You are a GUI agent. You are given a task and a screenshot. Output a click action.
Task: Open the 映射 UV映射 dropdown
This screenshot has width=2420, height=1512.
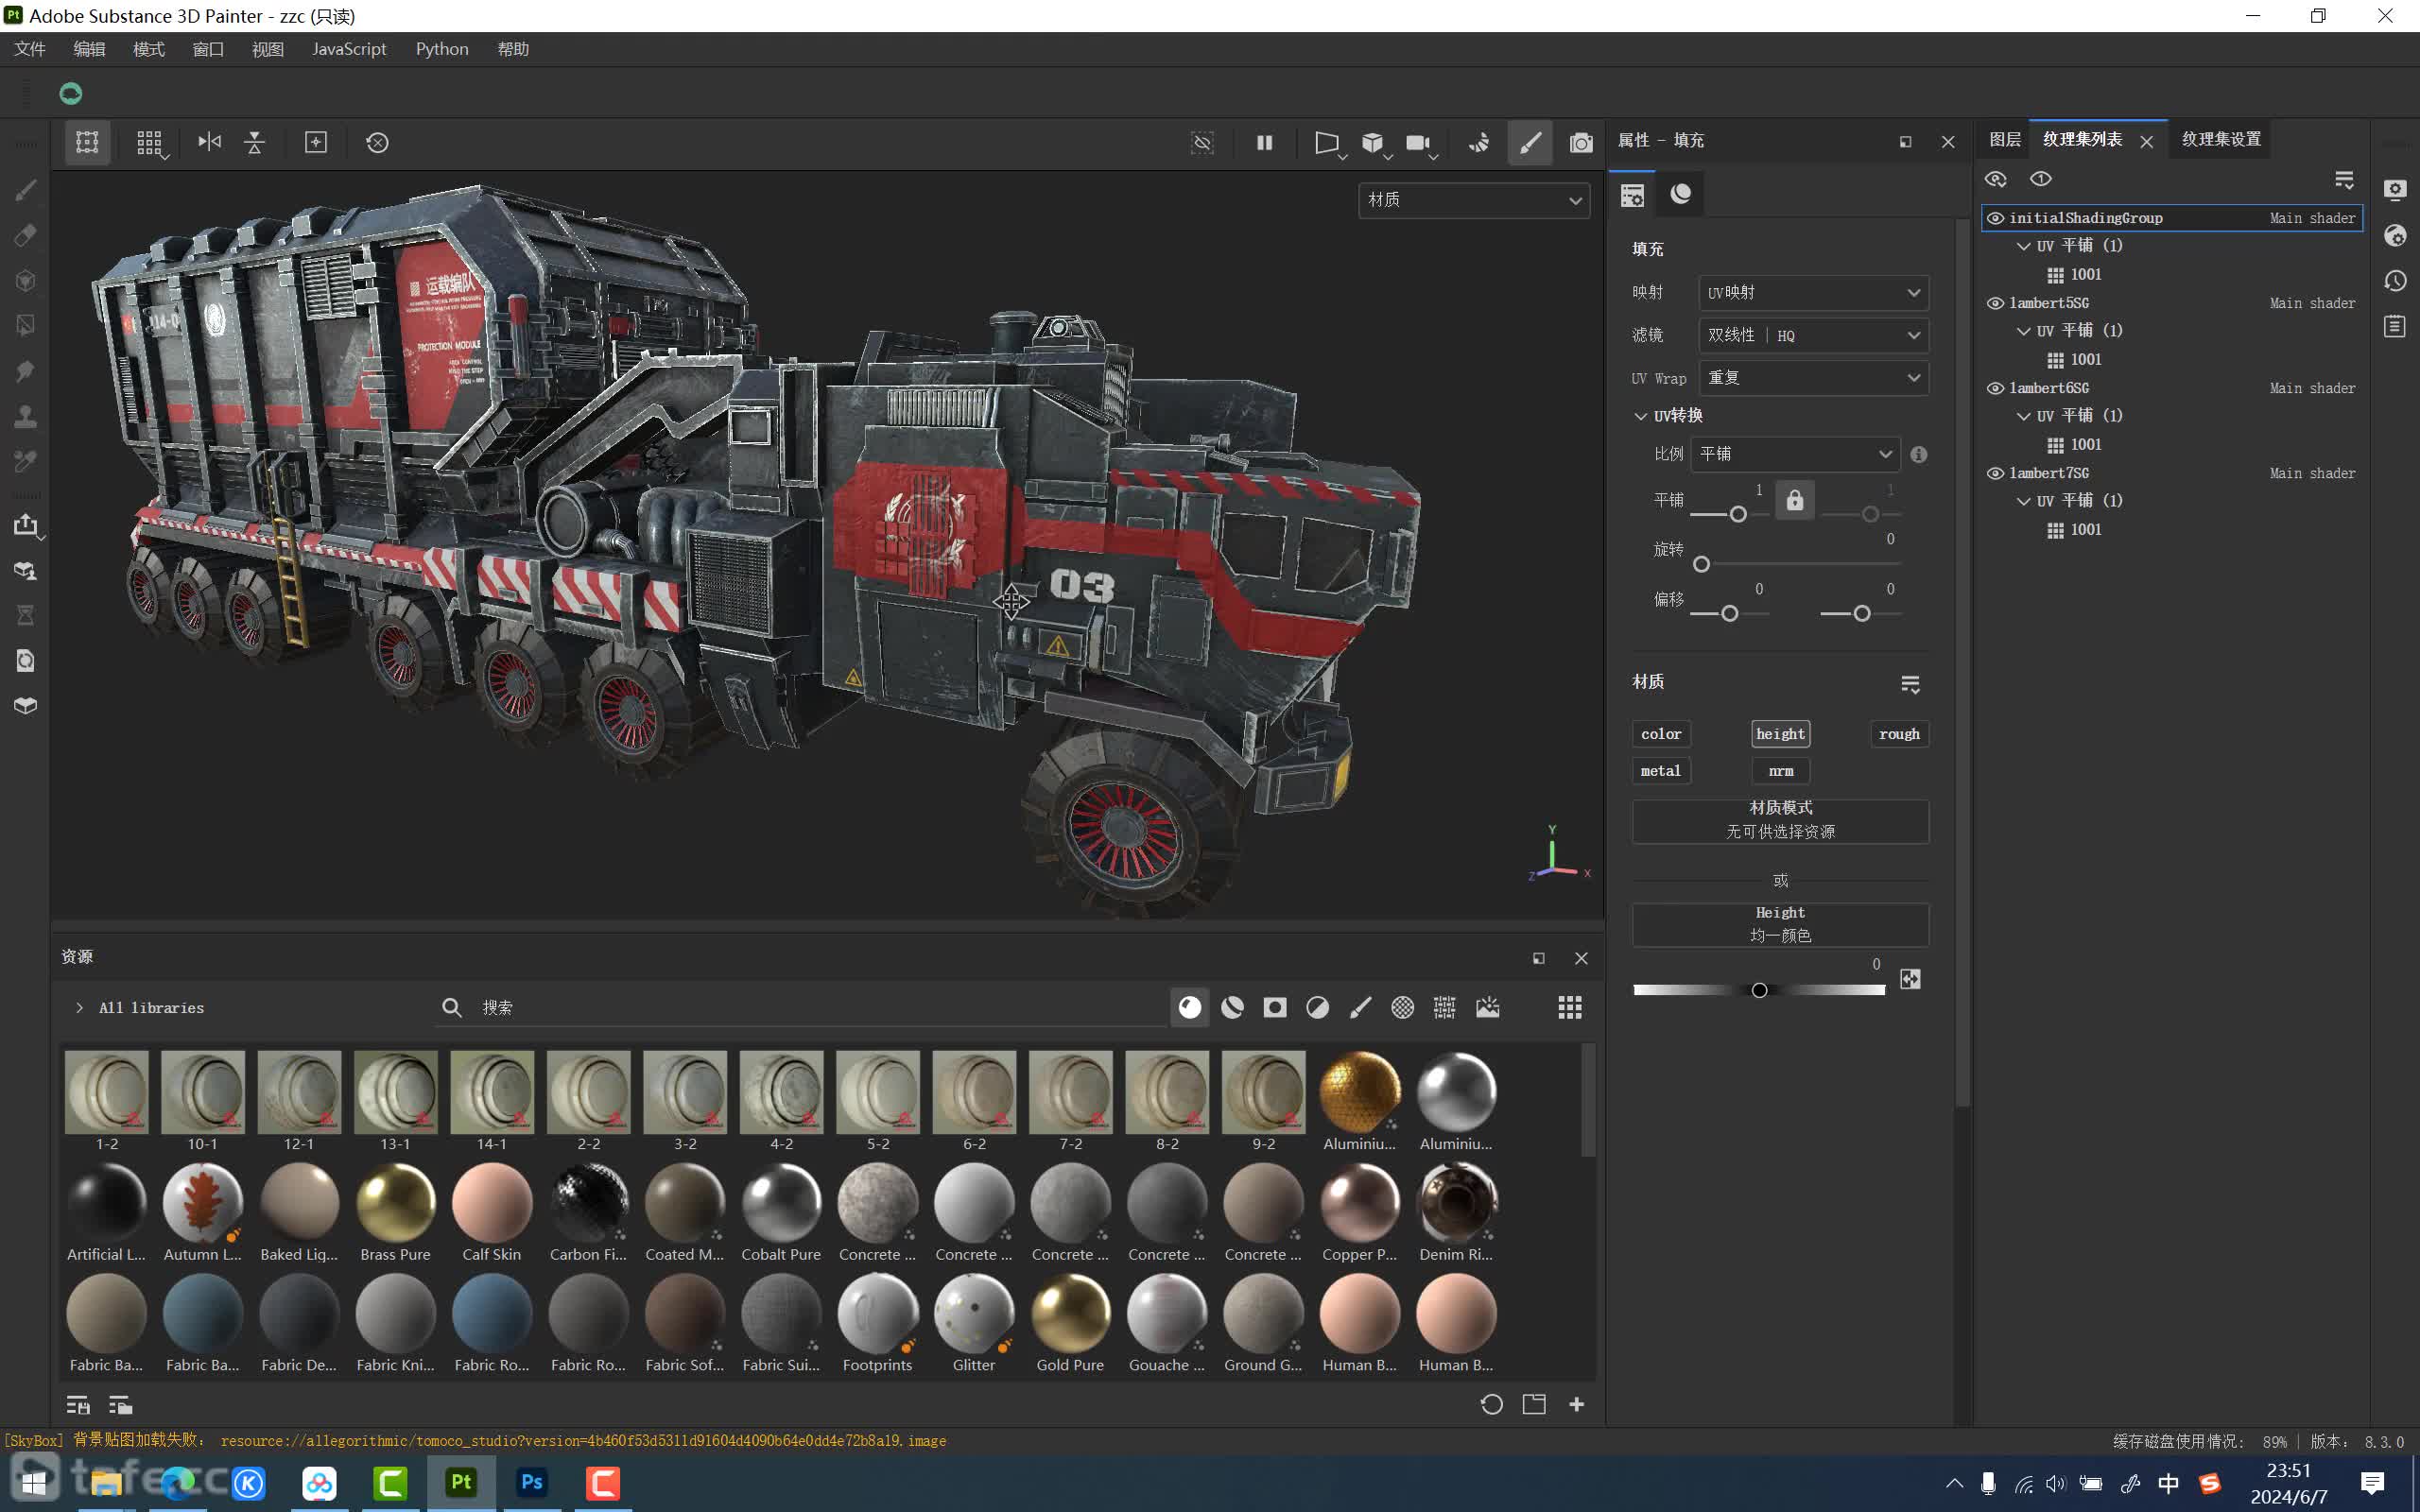click(x=1813, y=293)
